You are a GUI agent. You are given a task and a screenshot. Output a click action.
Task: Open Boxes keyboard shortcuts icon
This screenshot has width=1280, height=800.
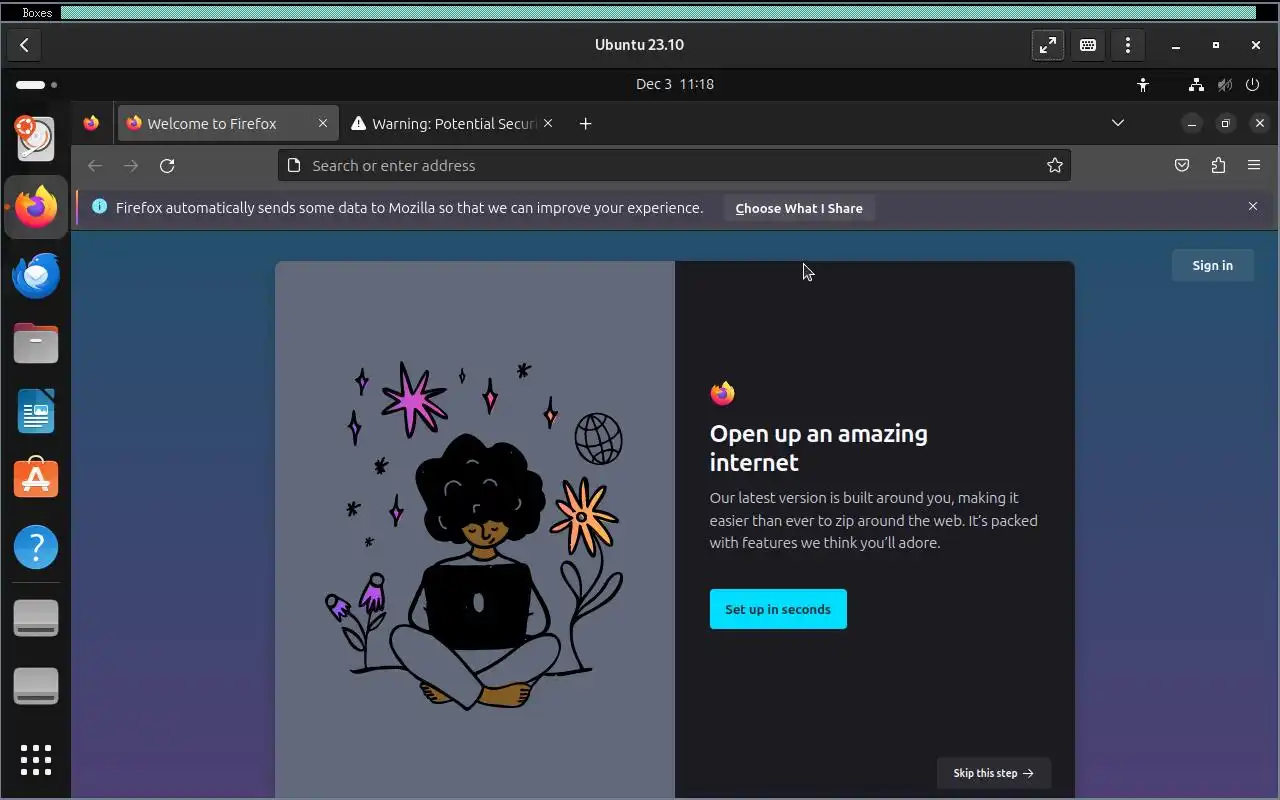pyautogui.click(x=1088, y=45)
